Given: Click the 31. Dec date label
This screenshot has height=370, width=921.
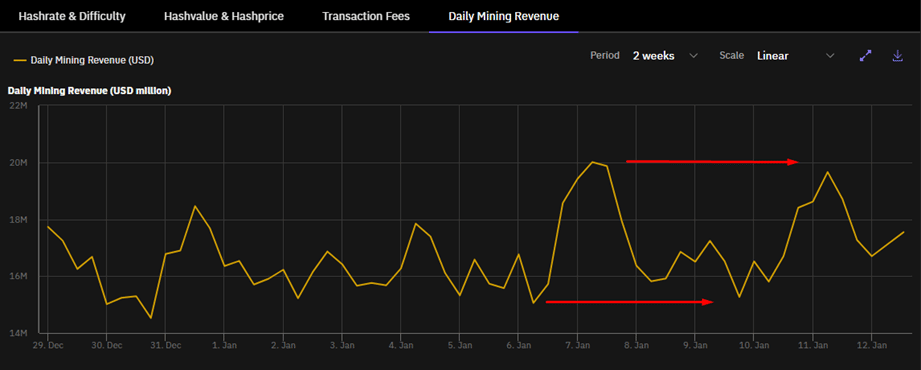Looking at the screenshot, I should (x=165, y=345).
